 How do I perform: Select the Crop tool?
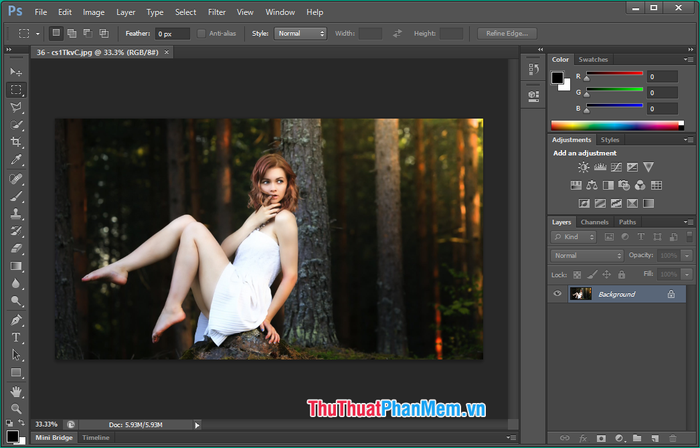coord(16,142)
